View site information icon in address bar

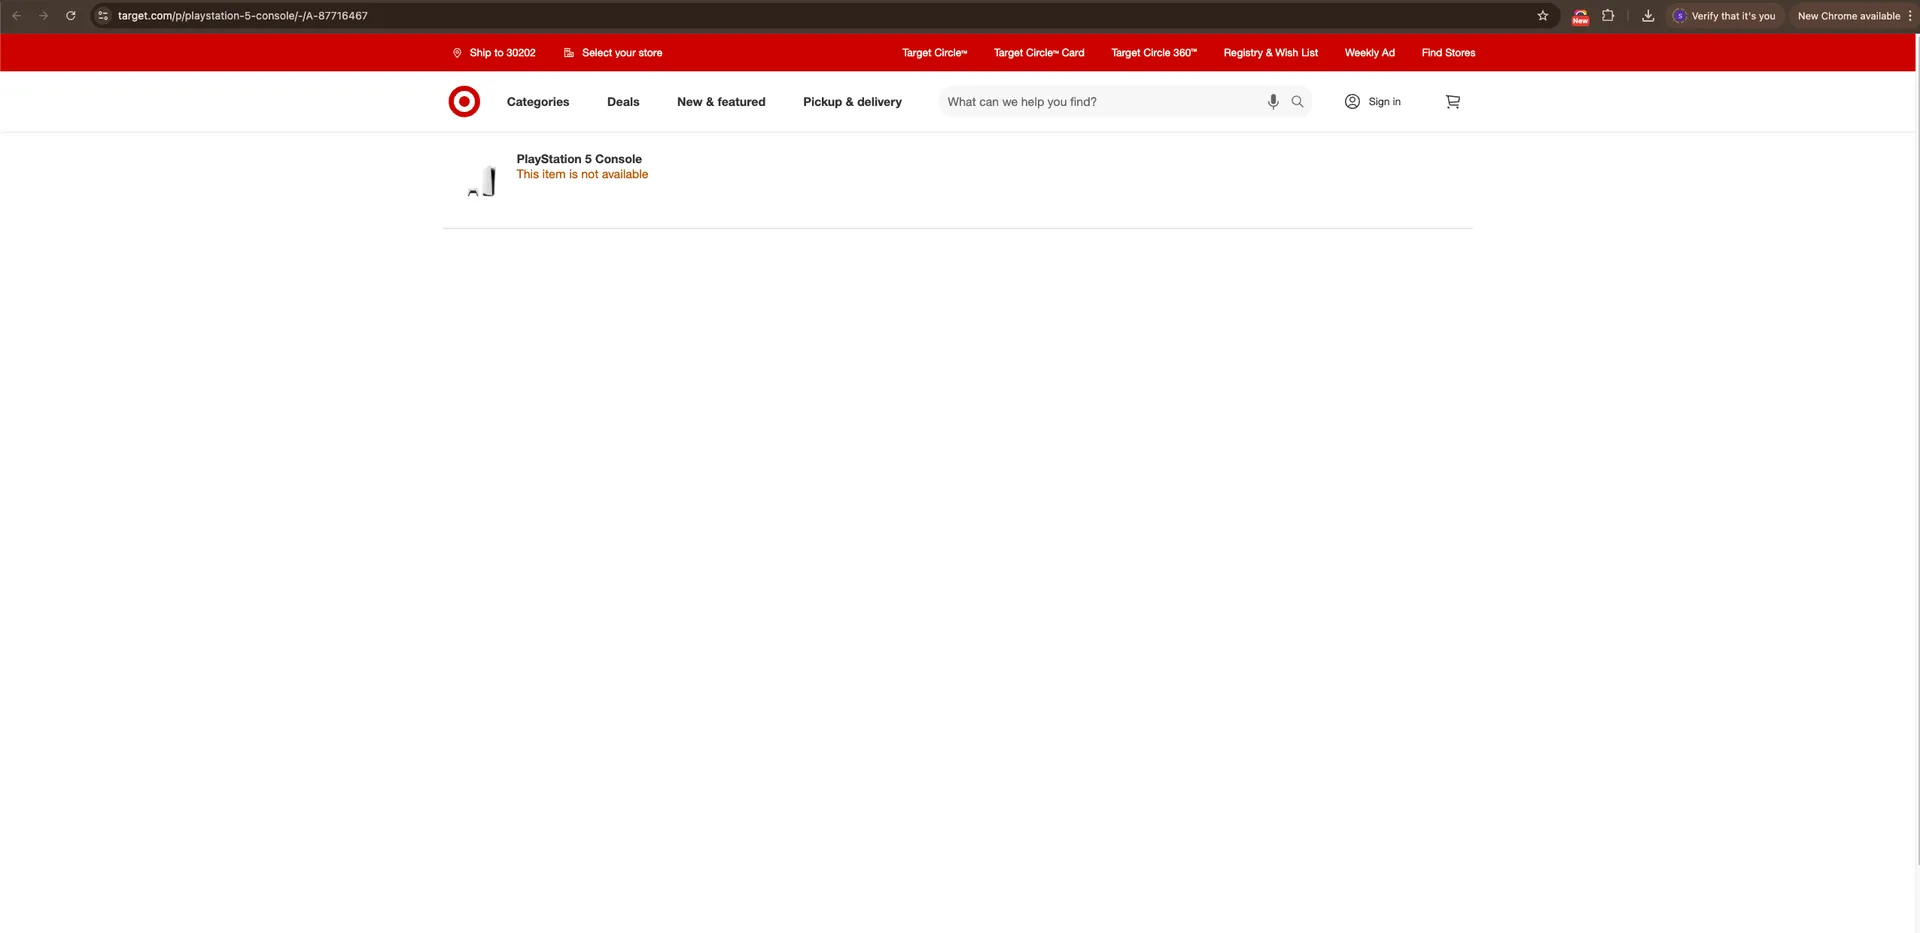103,16
